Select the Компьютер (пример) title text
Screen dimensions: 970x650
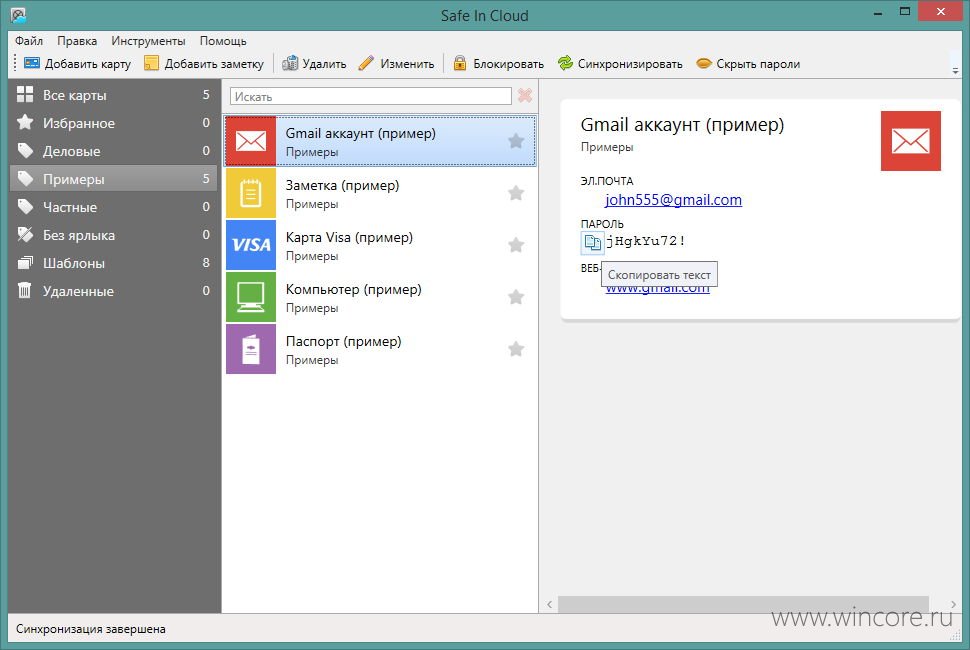click(x=353, y=289)
